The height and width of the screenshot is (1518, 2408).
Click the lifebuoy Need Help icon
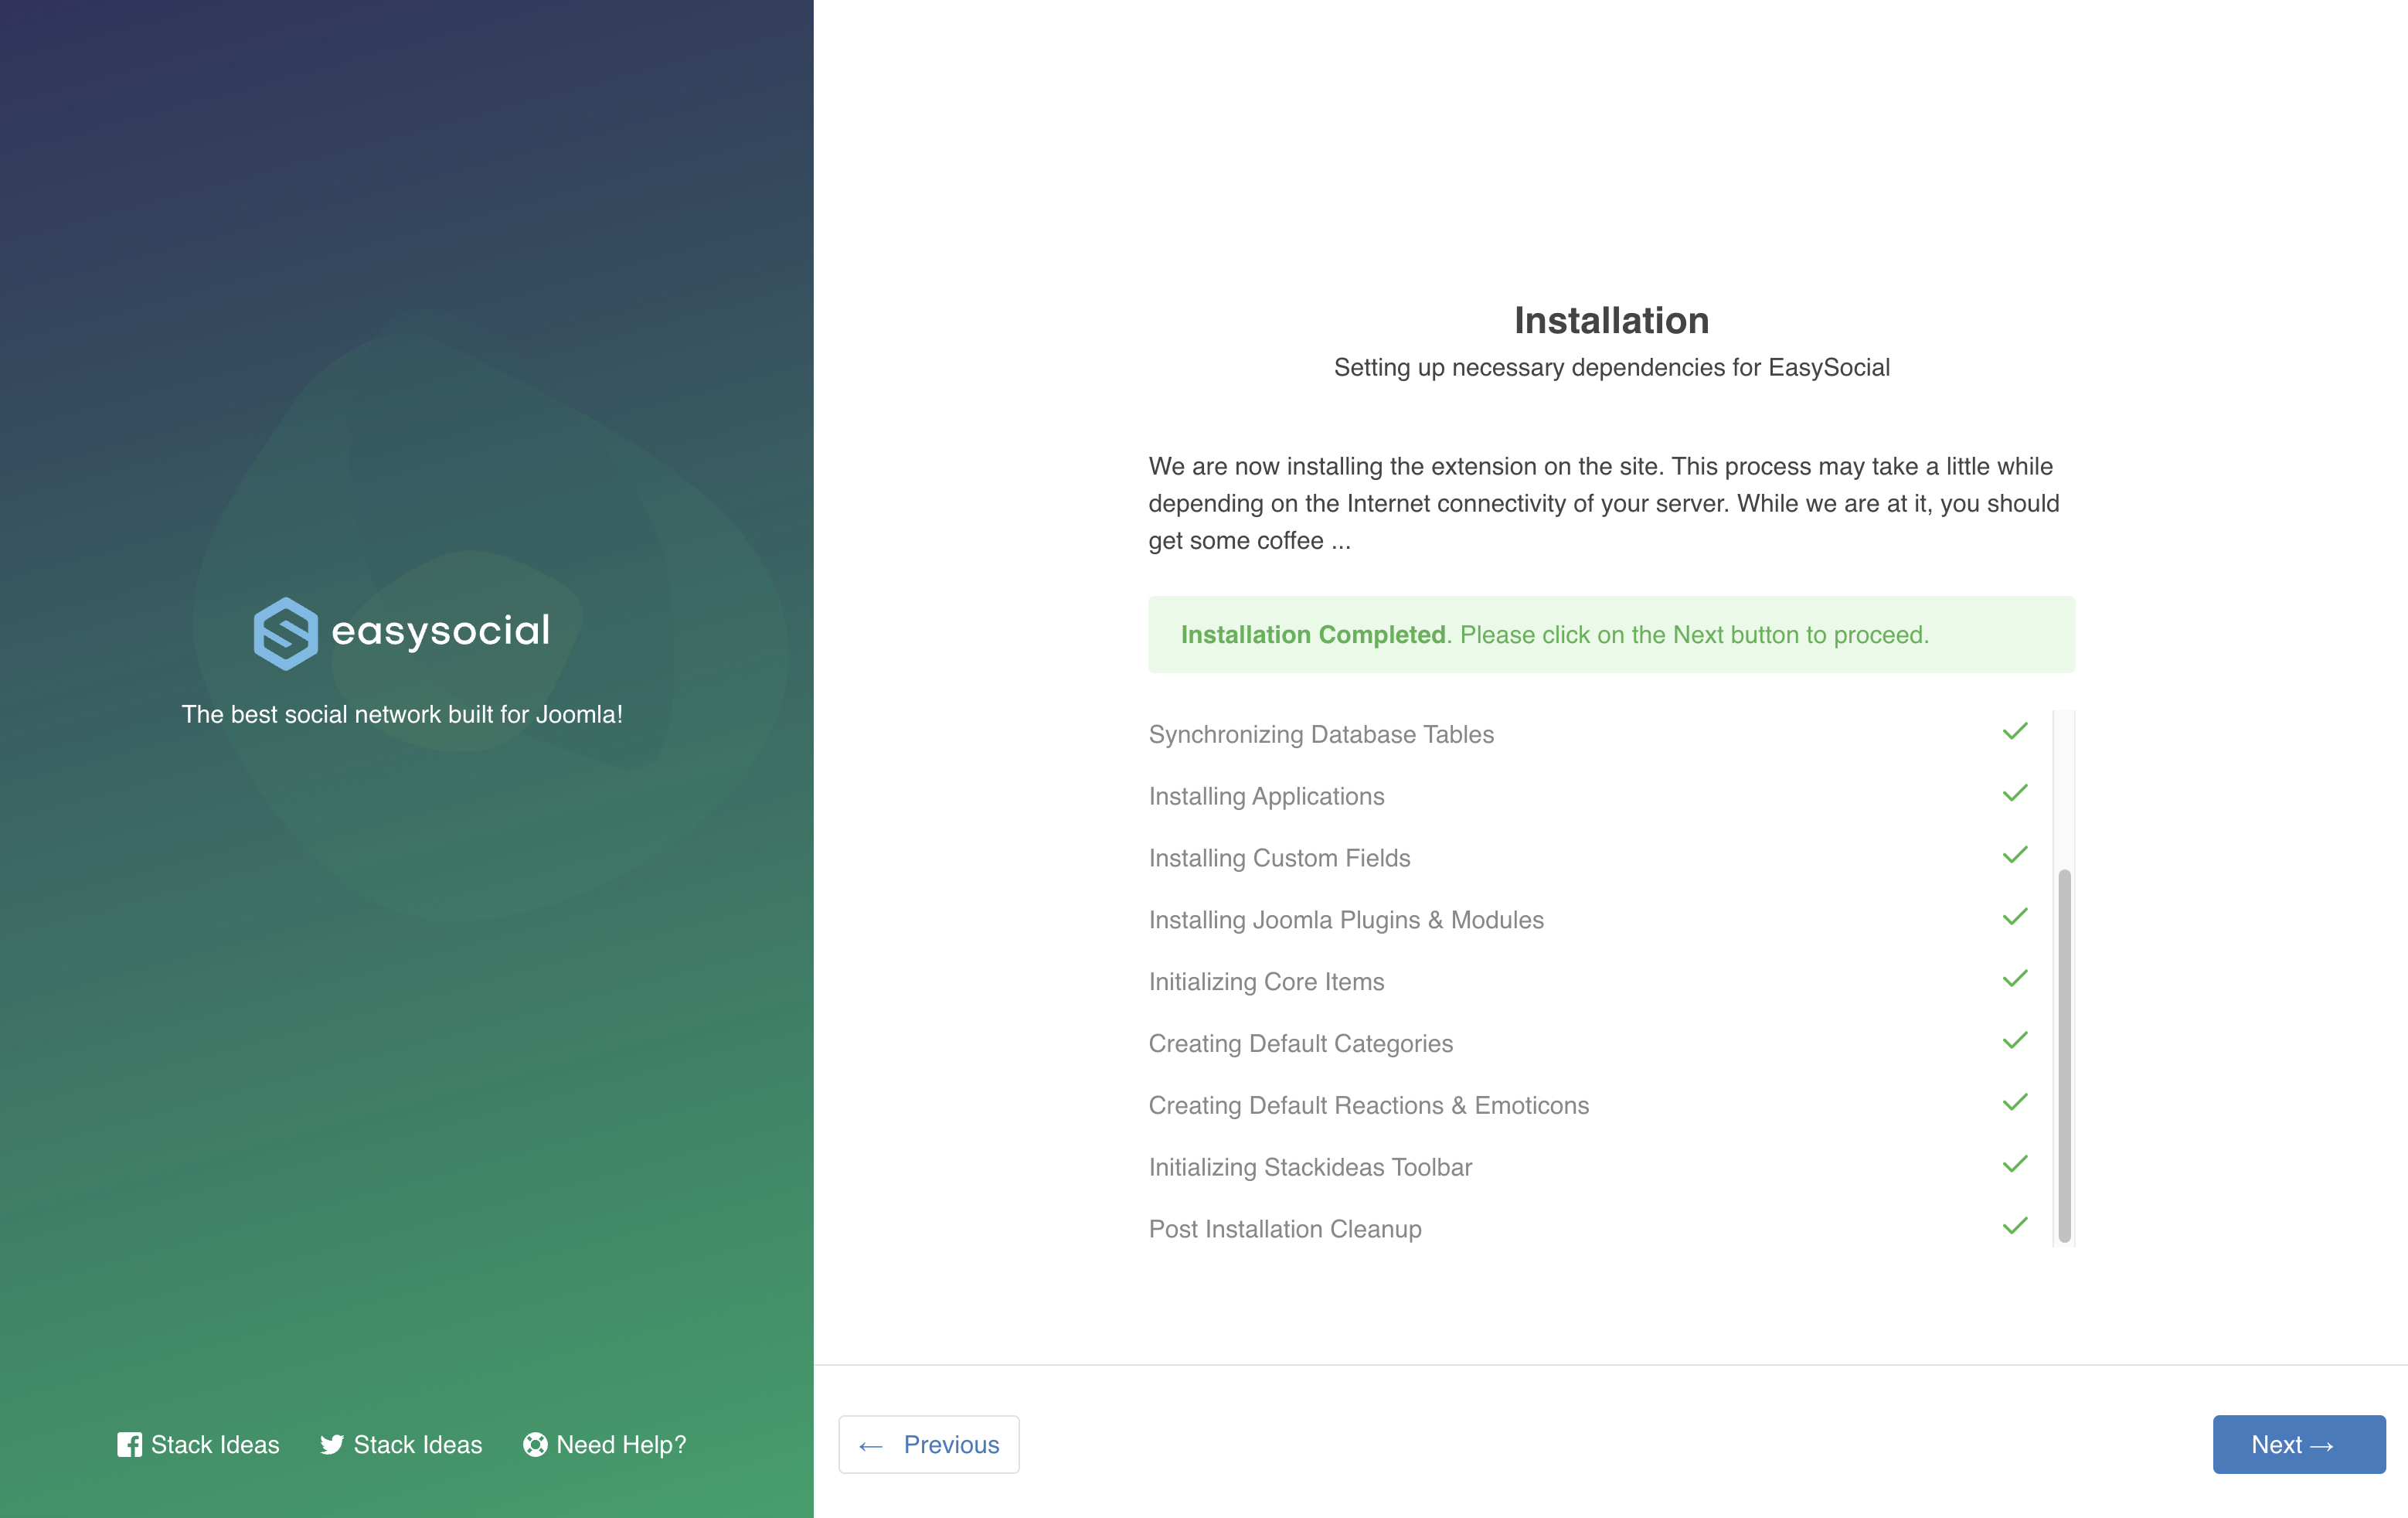(x=535, y=1445)
